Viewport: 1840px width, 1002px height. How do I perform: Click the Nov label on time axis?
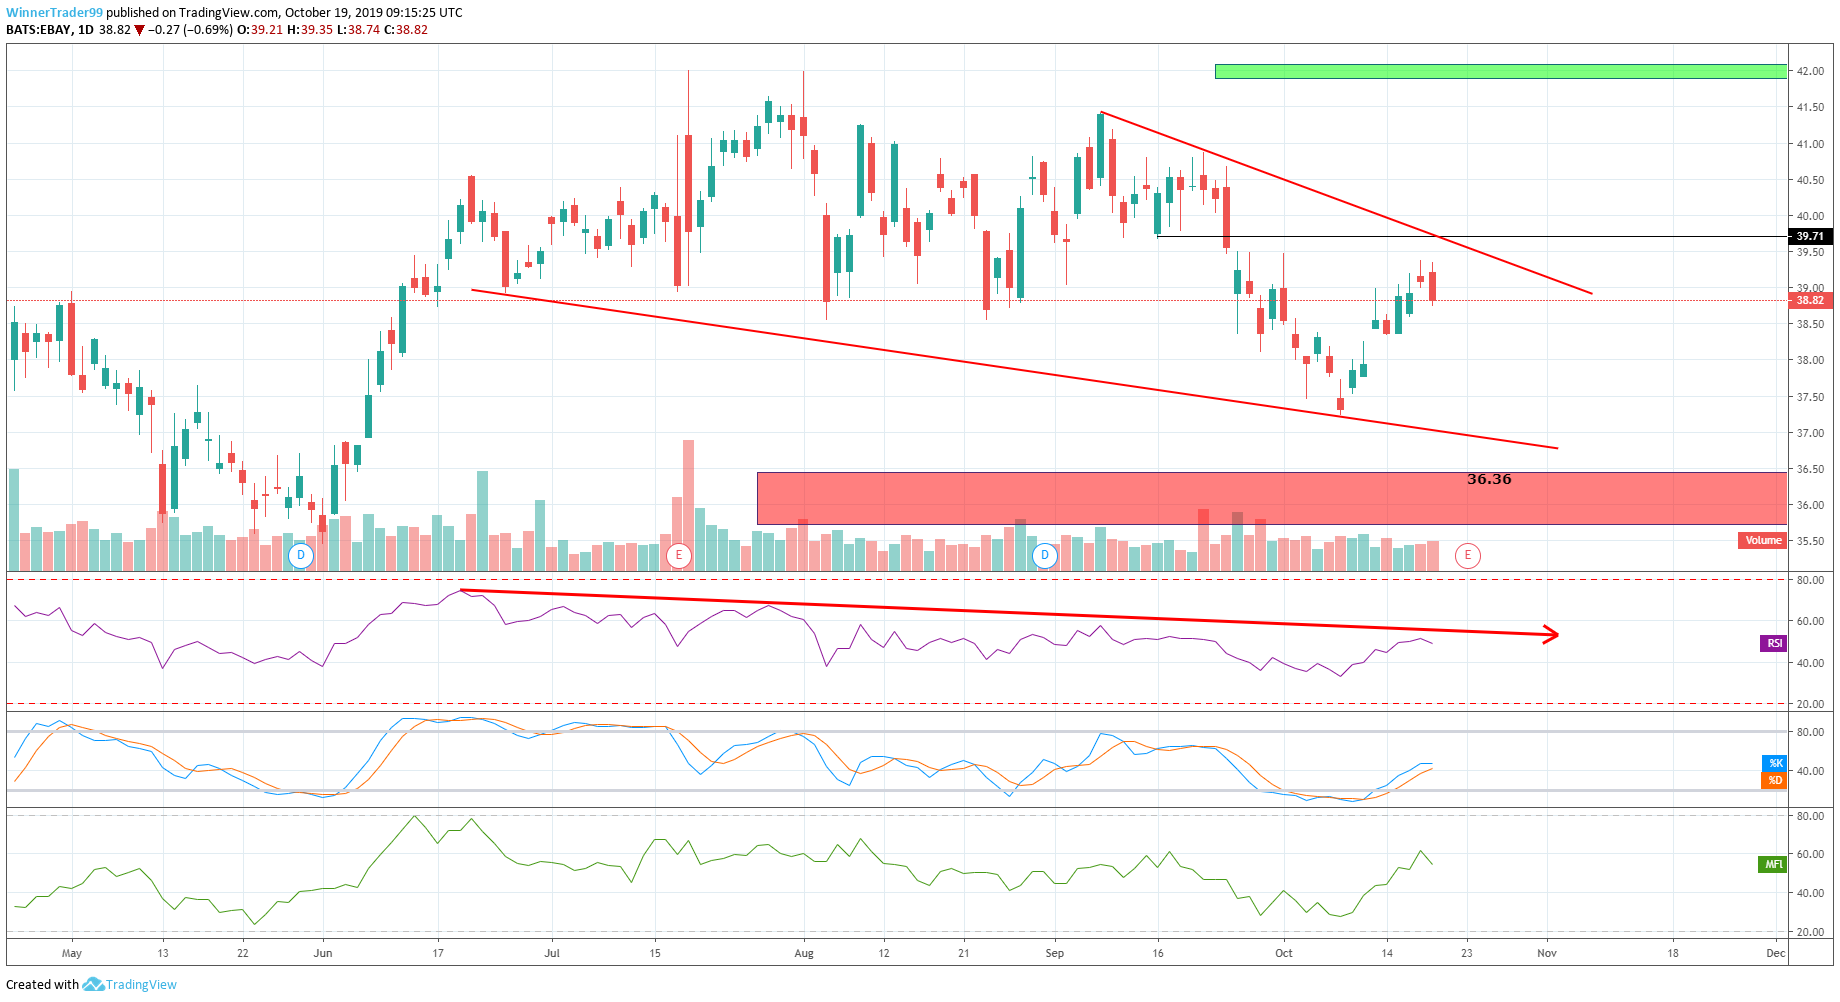click(1547, 953)
